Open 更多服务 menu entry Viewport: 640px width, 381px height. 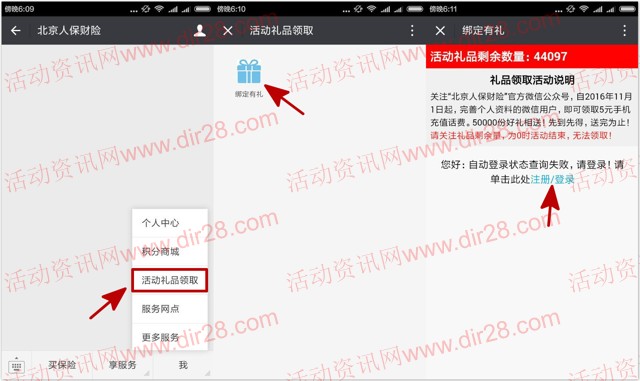[169, 337]
